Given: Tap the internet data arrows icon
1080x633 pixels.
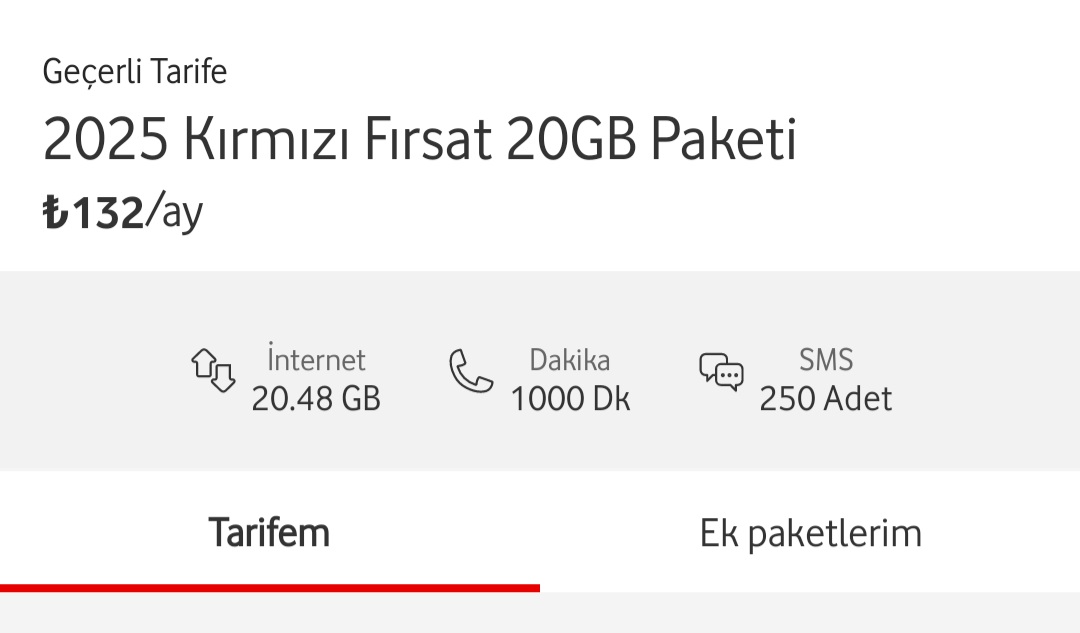Looking at the screenshot, I should (x=213, y=369).
